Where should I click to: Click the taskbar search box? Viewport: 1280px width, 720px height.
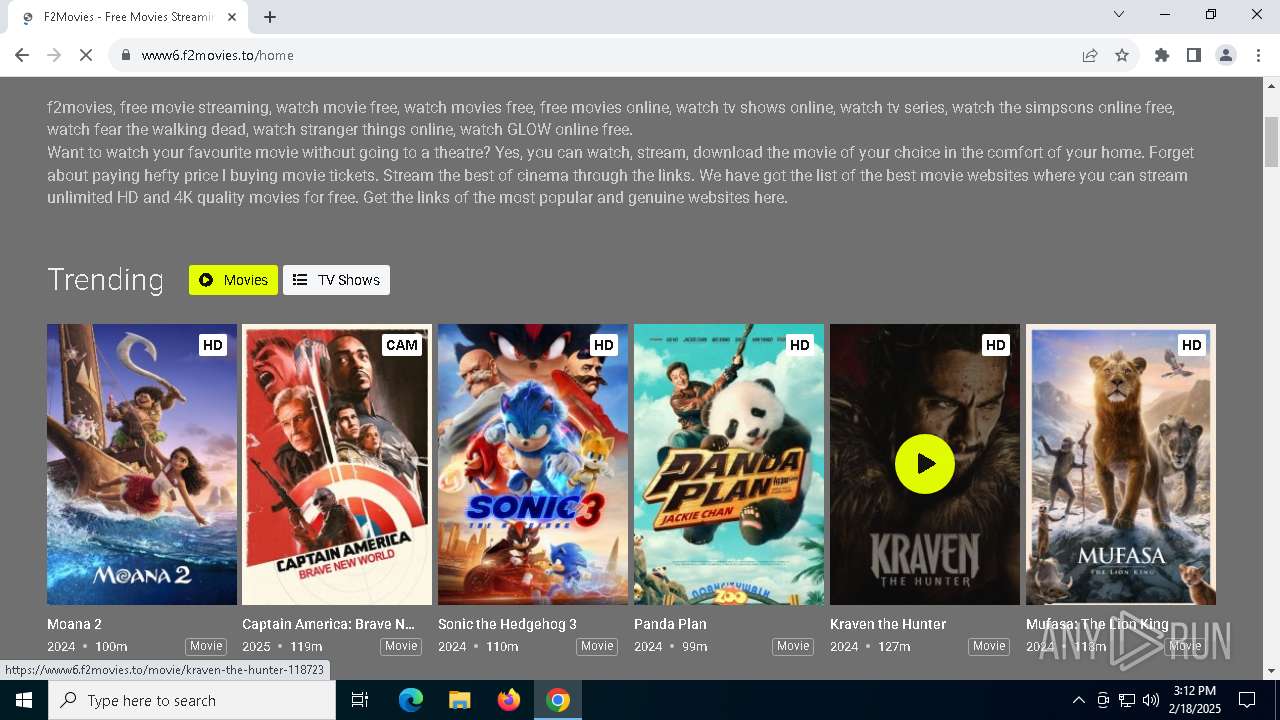[192, 700]
